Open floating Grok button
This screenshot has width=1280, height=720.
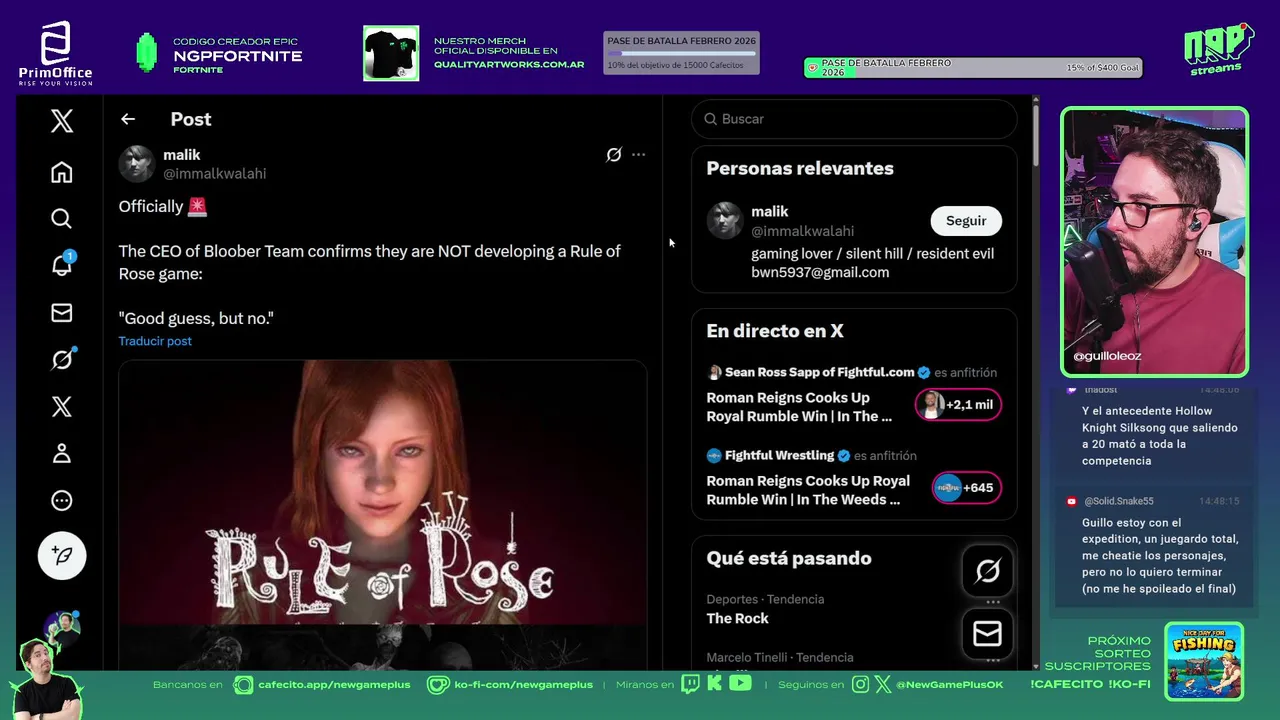[987, 571]
